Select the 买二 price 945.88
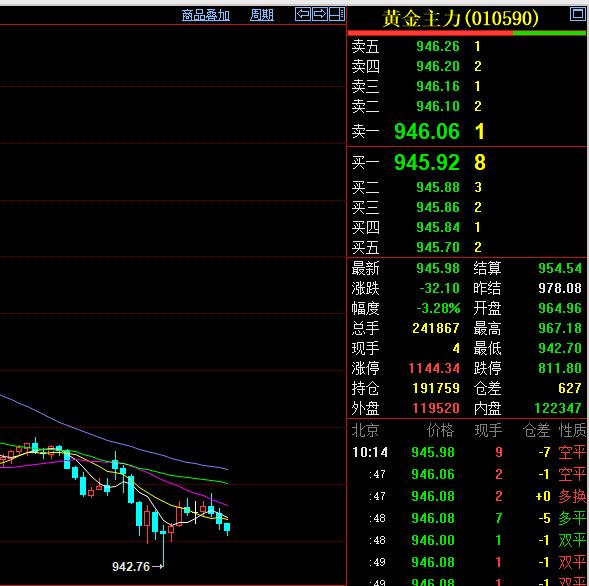This screenshot has width=589, height=586. (x=438, y=187)
